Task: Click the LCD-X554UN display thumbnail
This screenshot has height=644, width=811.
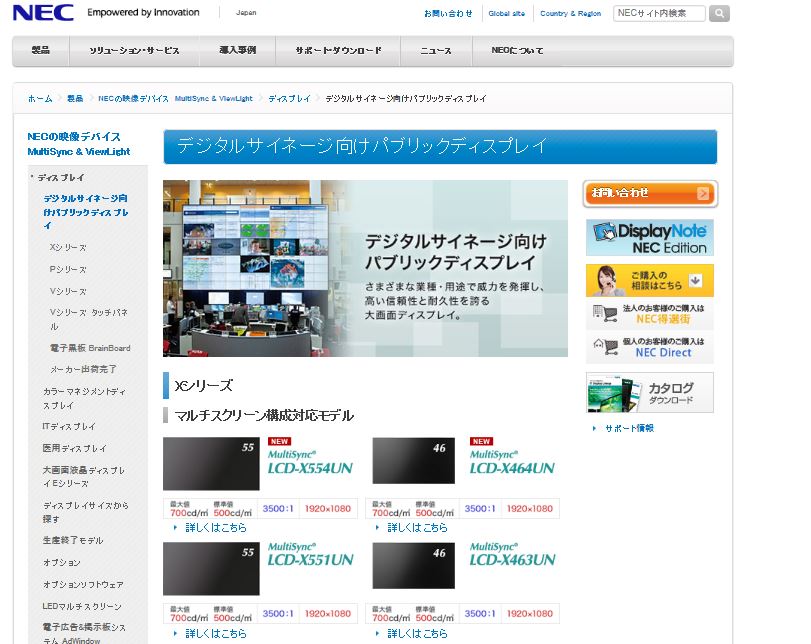Action: (x=211, y=463)
